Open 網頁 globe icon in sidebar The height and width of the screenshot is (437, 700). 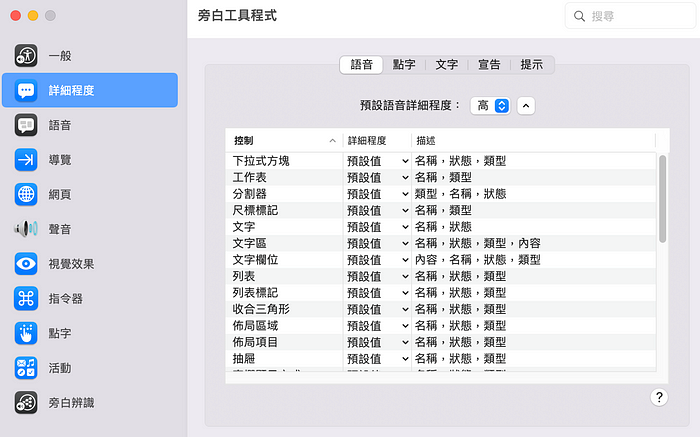pos(26,194)
